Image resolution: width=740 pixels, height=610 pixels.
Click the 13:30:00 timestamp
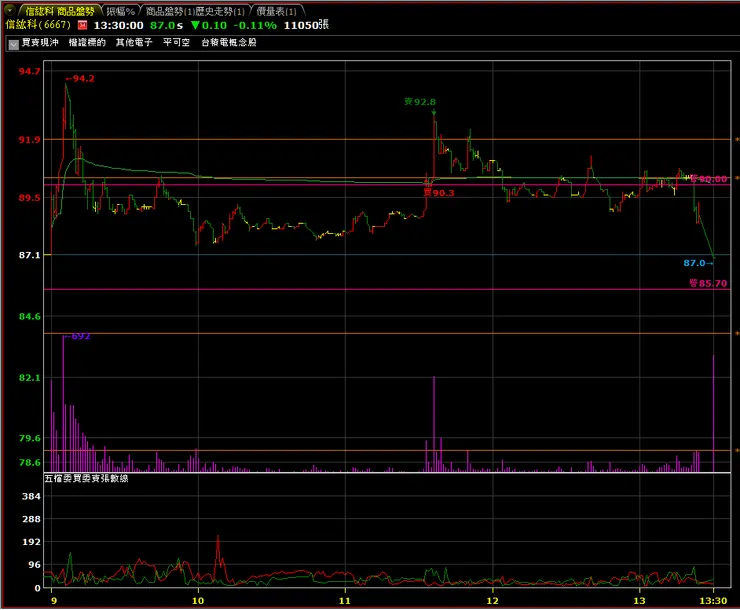[118, 25]
